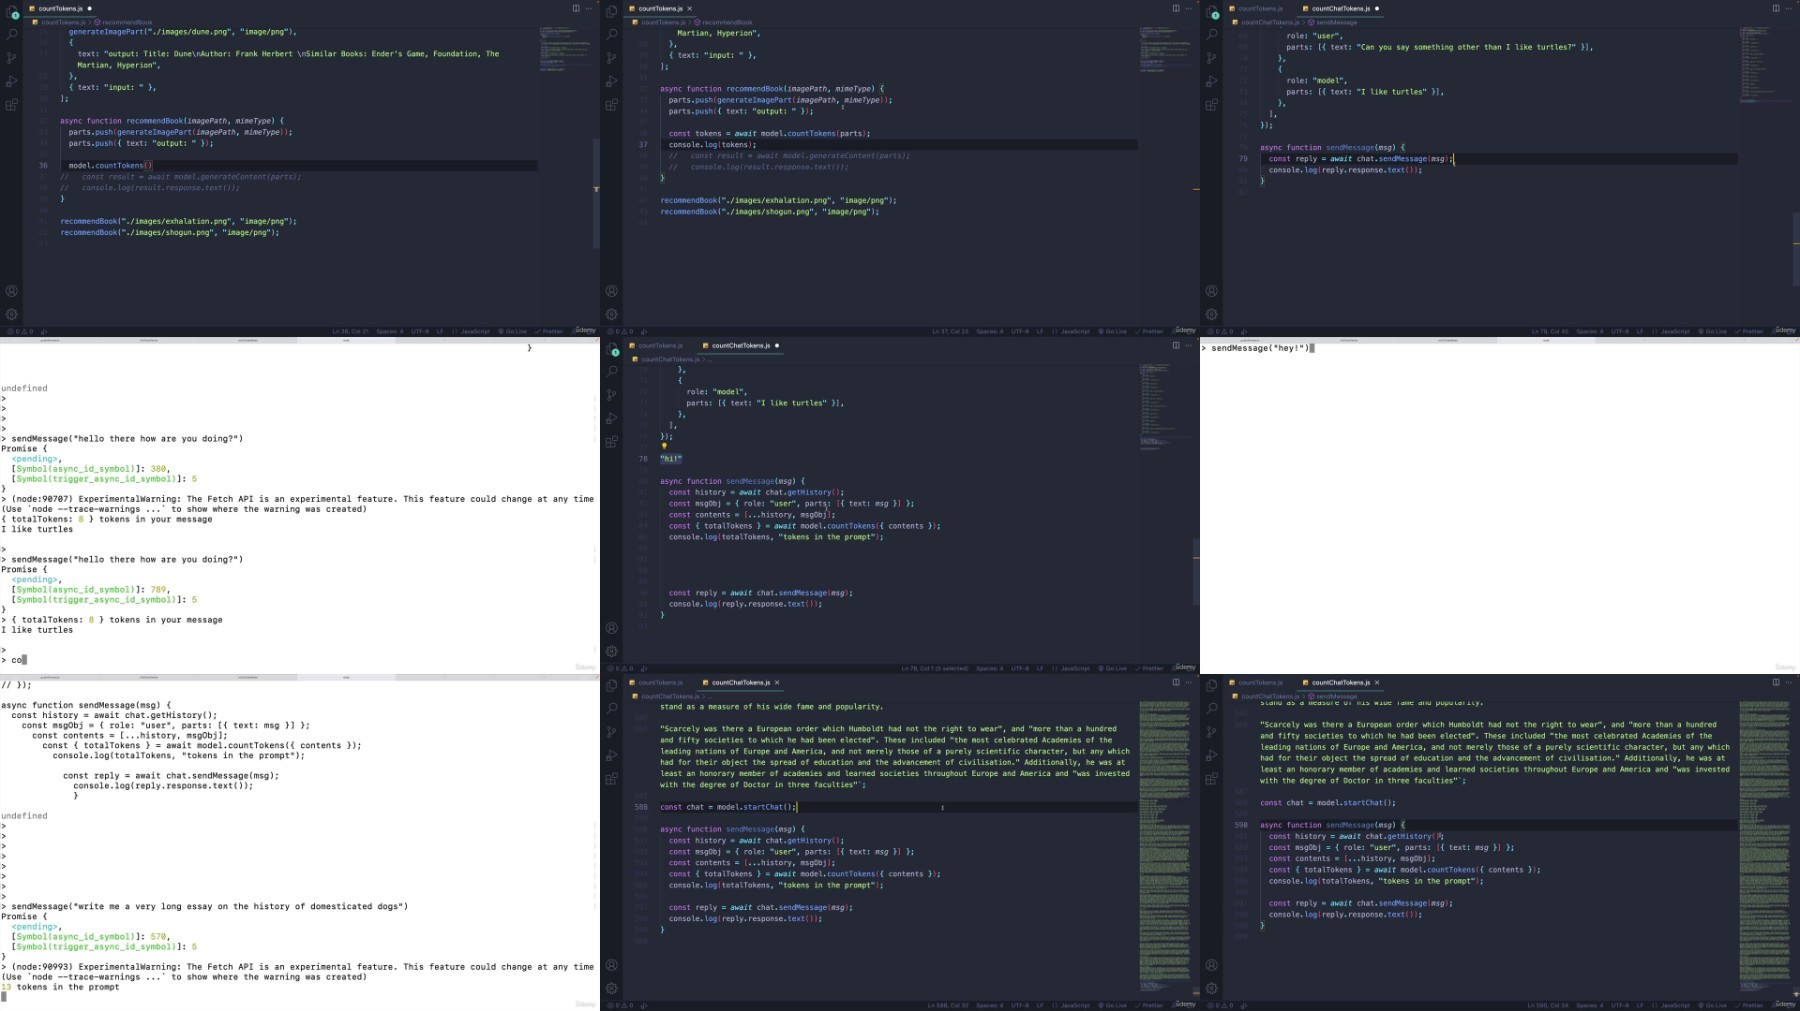Screen dimensions: 1800x1011
Task: Open Source Control in the editor highlighting line 36
Action: 12,57
